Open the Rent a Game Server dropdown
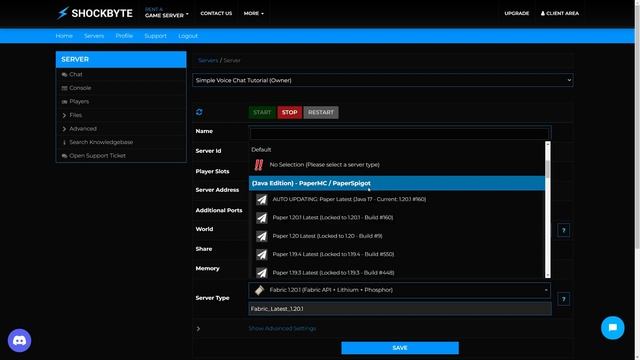640x360 pixels. tap(167, 13)
